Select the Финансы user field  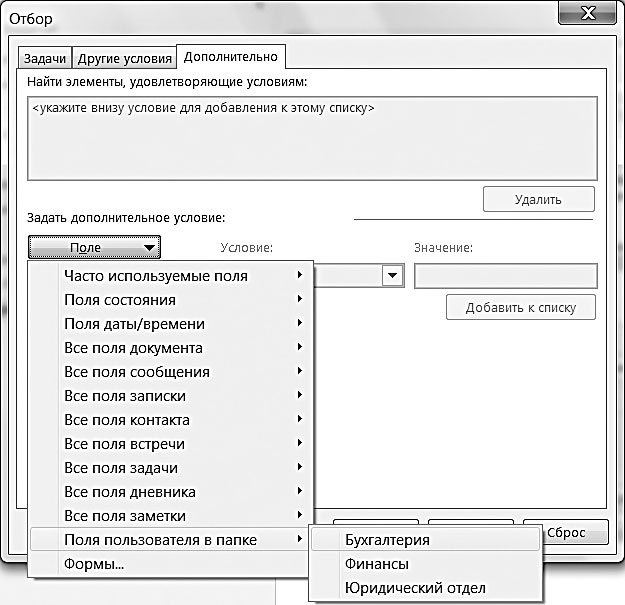425,564
